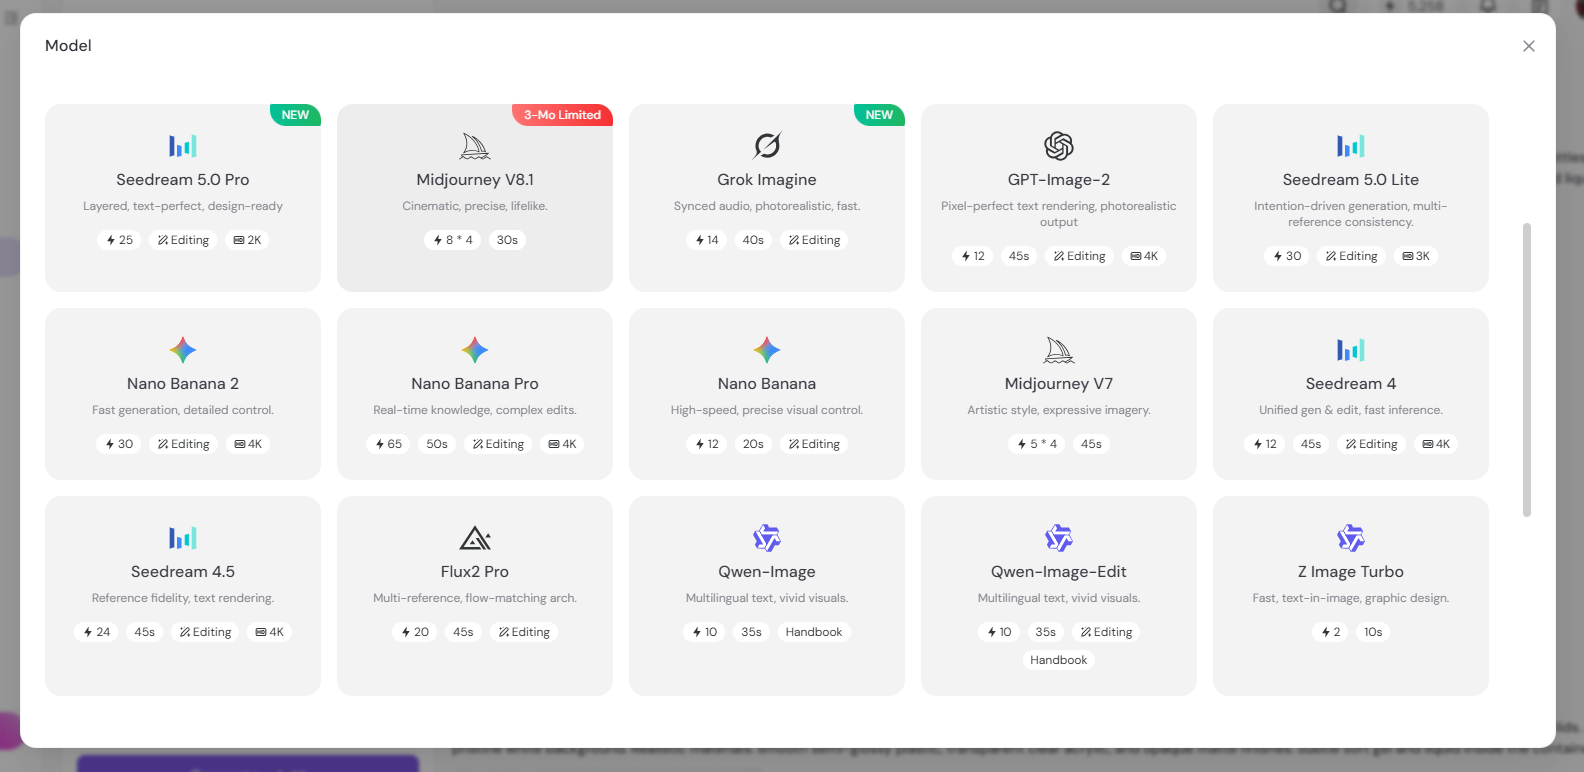Screen dimensions: 1584x772
Task: Click the 3-Mo Limited badge on Midjourney V8.1
Action: coord(562,115)
